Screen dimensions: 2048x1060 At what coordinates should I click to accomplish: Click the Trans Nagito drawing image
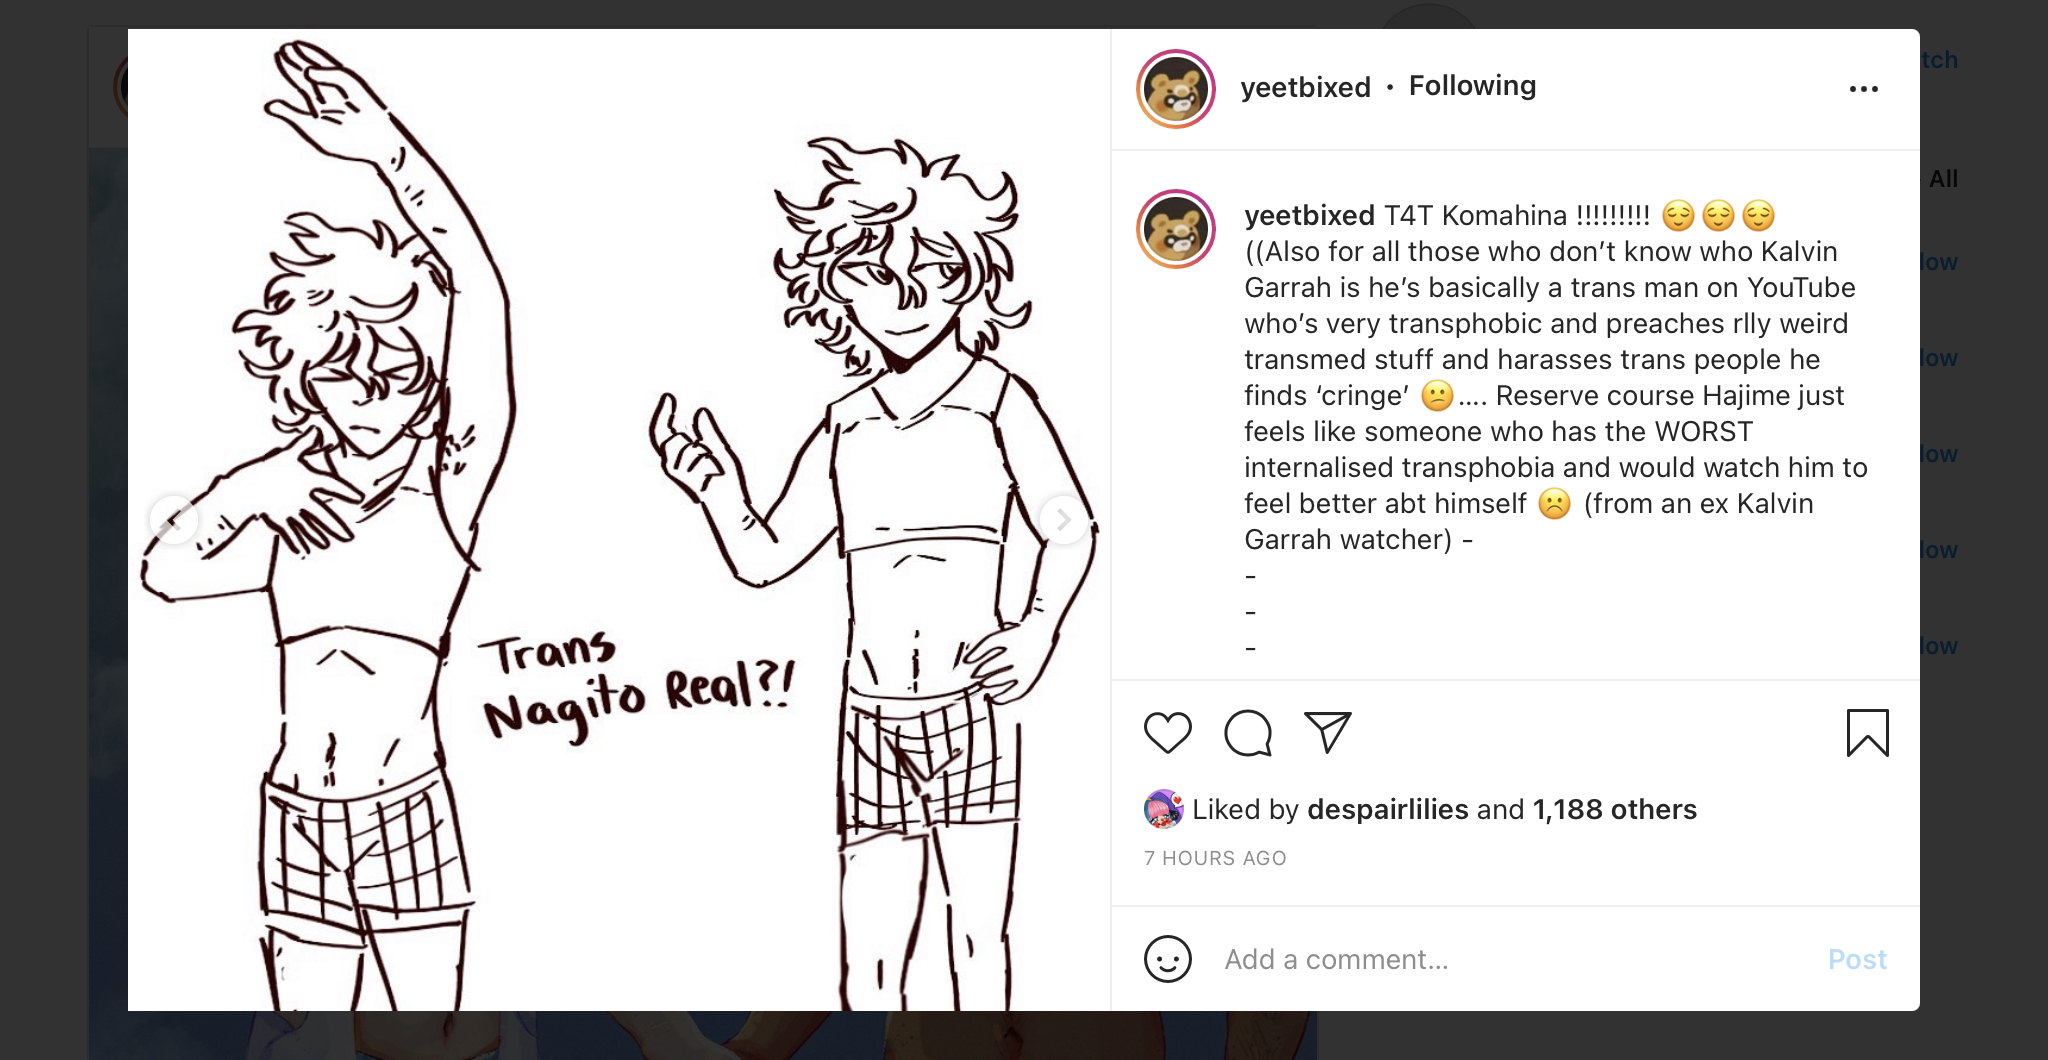pyautogui.click(x=619, y=519)
